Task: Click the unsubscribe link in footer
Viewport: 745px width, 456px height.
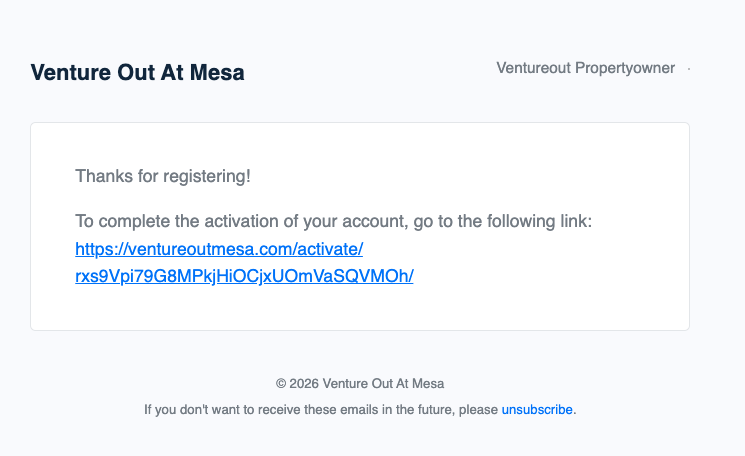Action: pyautogui.click(x=537, y=410)
